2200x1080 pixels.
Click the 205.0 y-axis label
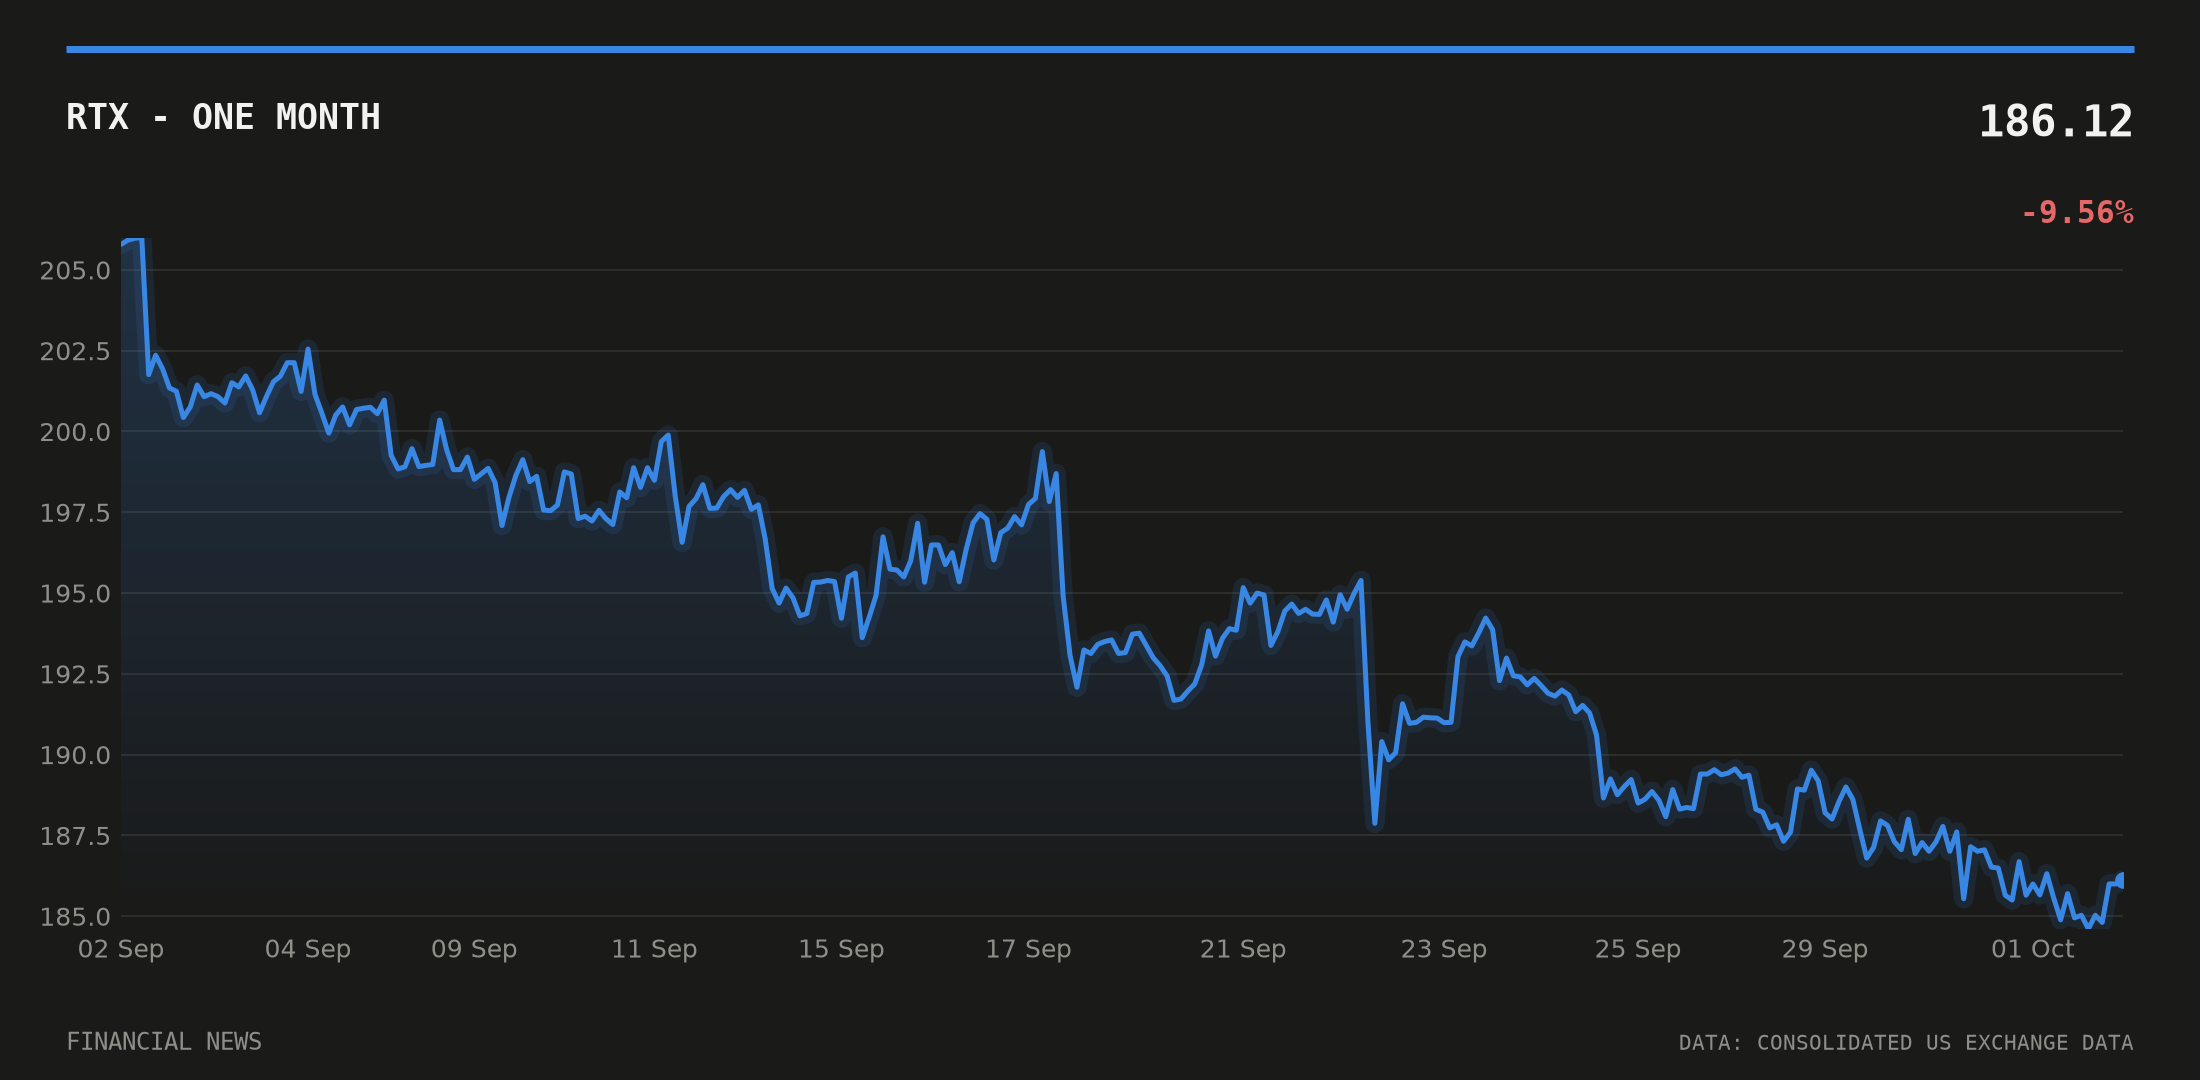(x=75, y=270)
